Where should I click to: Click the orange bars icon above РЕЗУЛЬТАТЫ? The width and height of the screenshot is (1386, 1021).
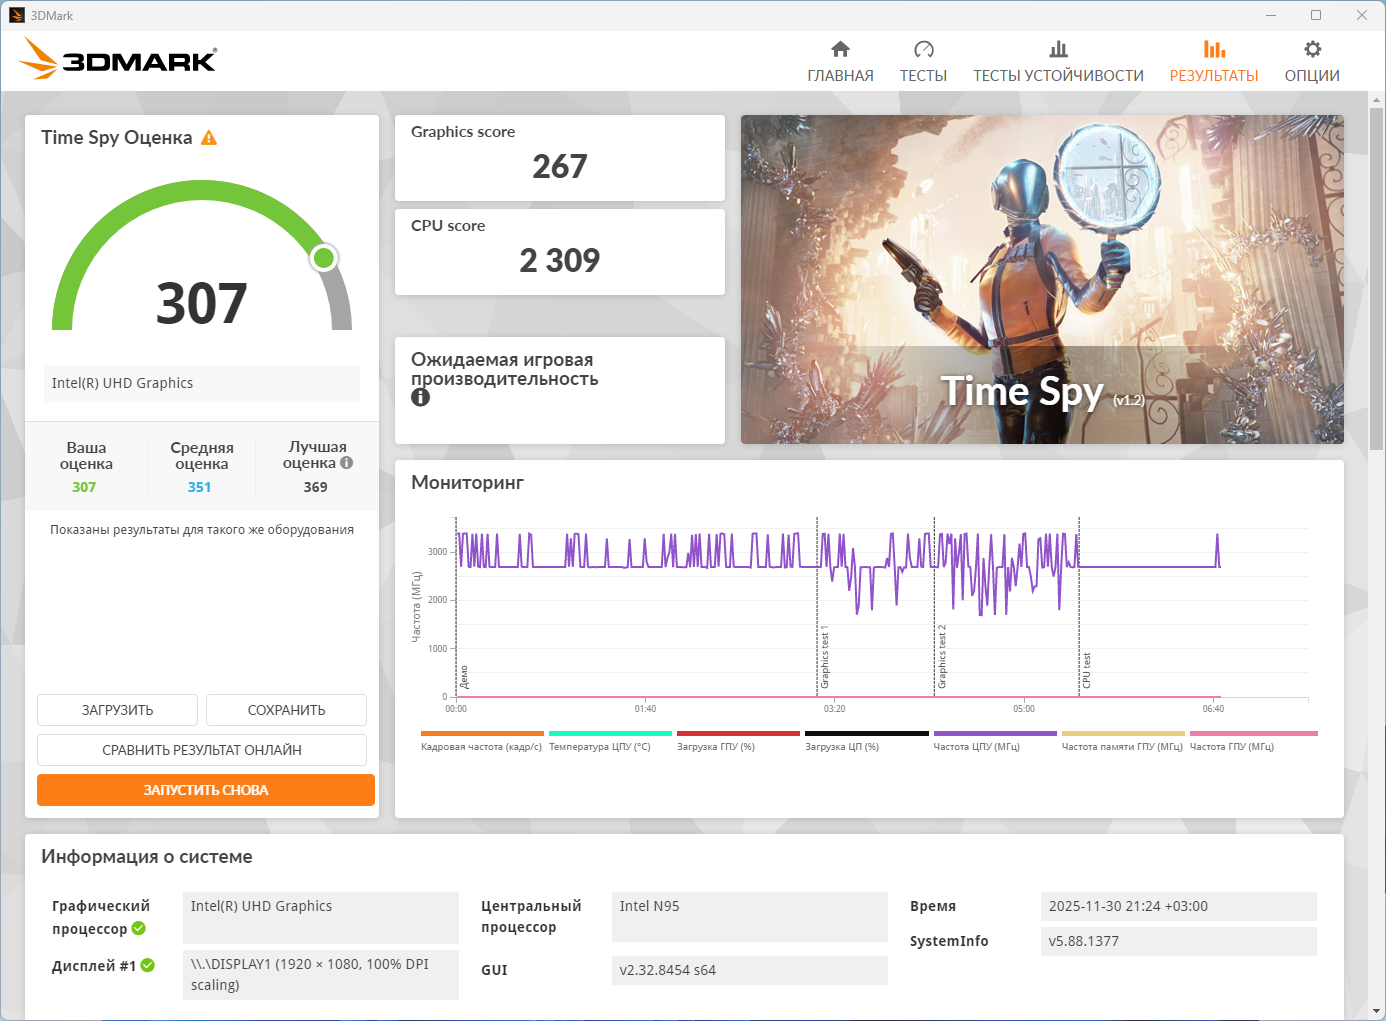[1214, 49]
